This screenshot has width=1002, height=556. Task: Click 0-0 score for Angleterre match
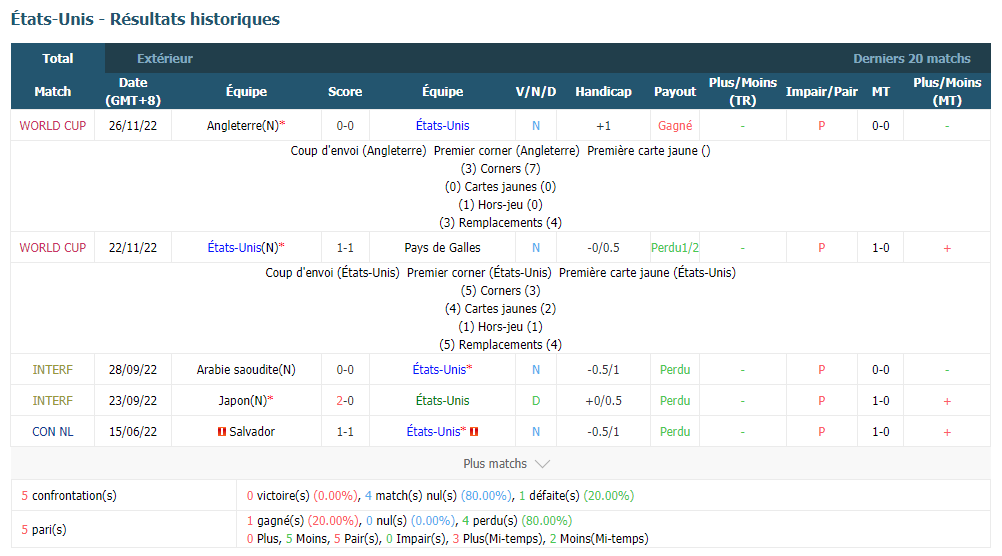345,126
